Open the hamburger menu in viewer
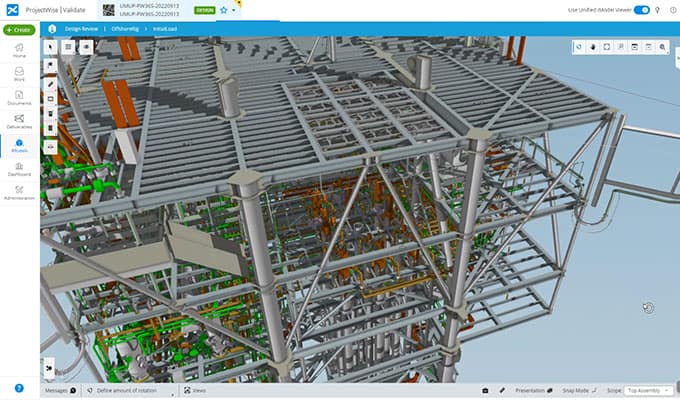The width and height of the screenshot is (680, 400). tap(68, 47)
